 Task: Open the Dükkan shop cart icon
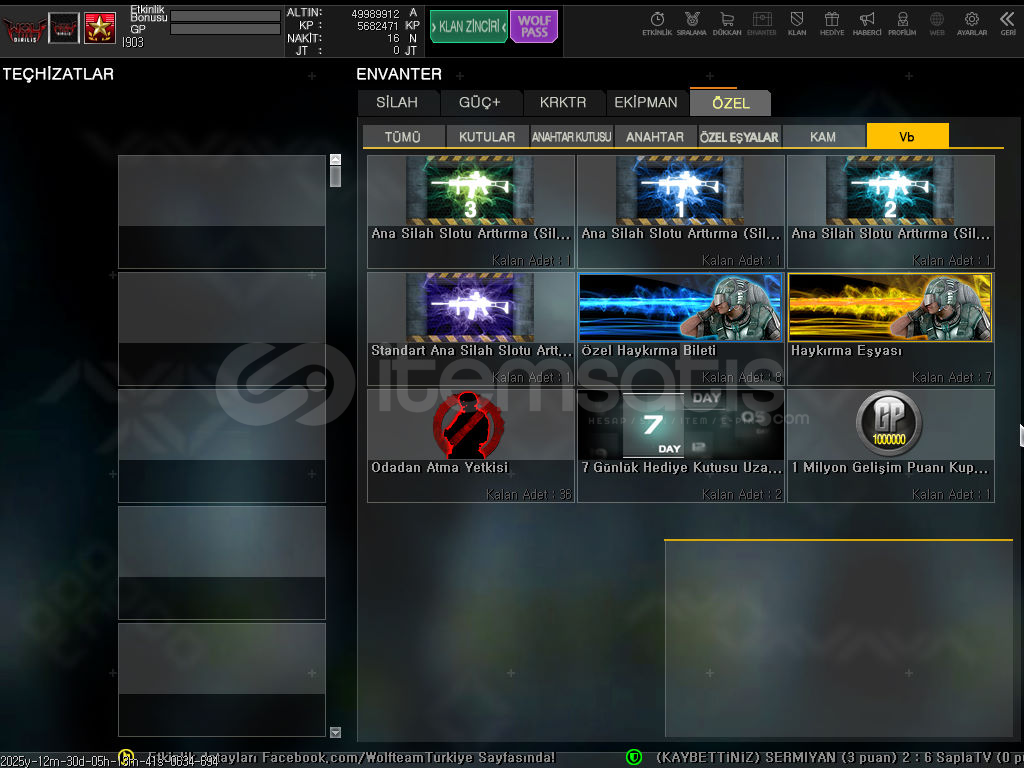pyautogui.click(x=727, y=23)
